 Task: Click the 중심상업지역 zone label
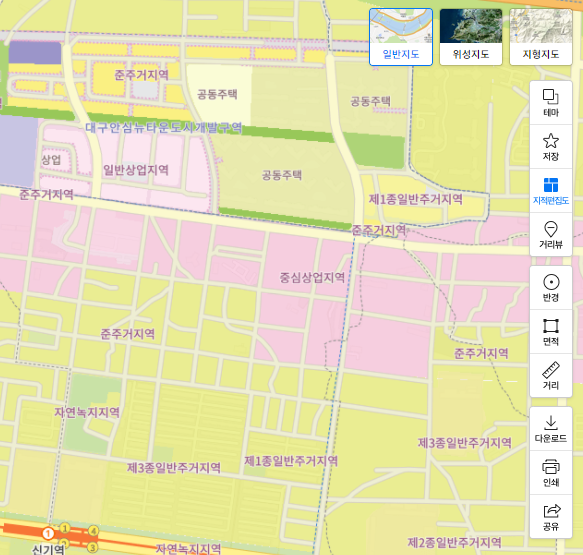click(x=312, y=277)
